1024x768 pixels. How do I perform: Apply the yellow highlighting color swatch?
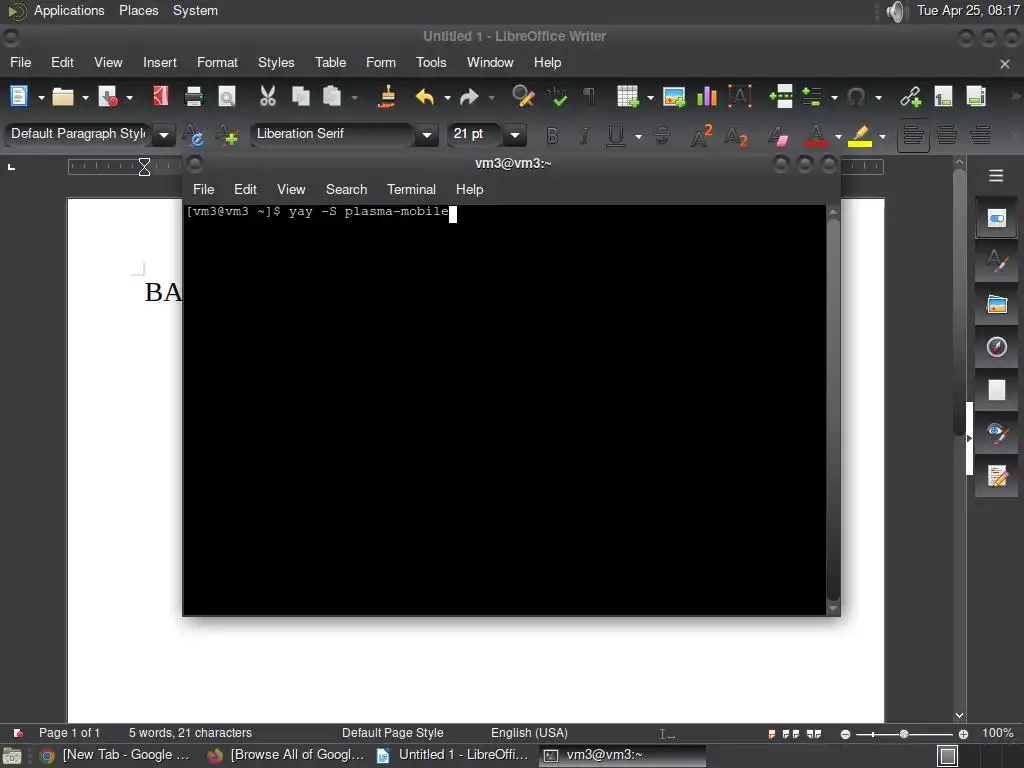click(x=859, y=136)
